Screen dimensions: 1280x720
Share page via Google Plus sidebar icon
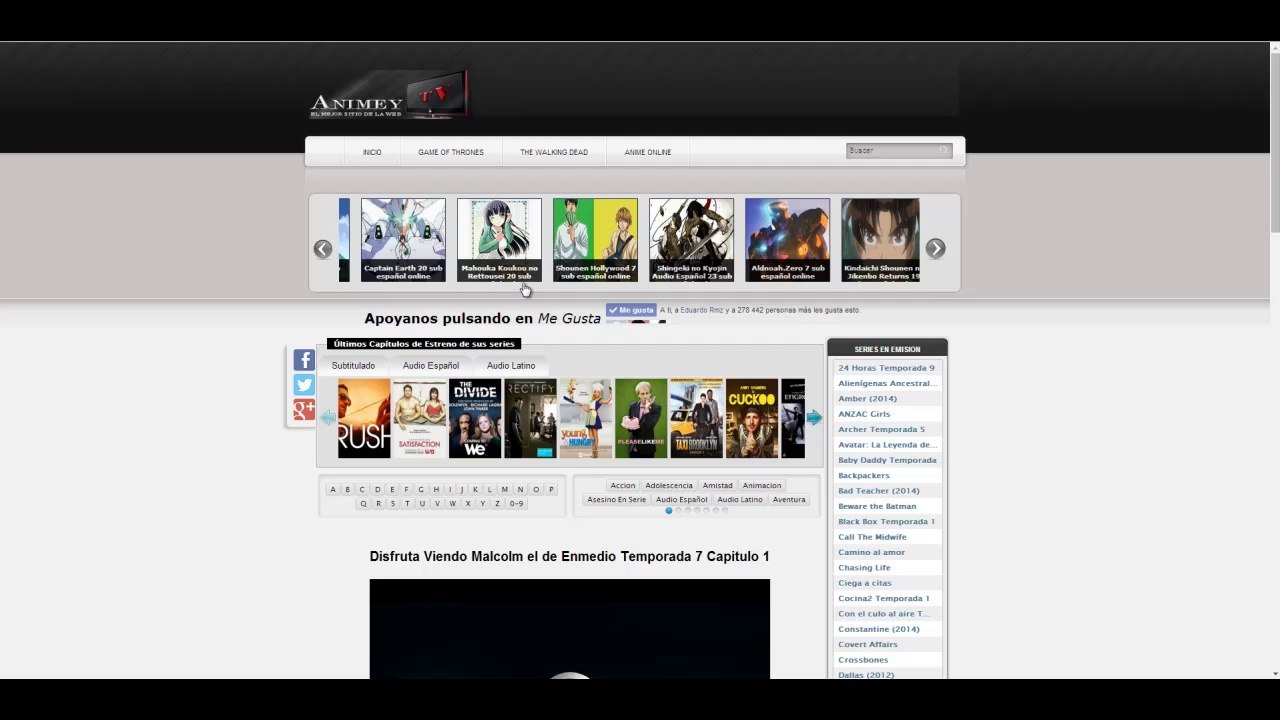[x=304, y=410]
